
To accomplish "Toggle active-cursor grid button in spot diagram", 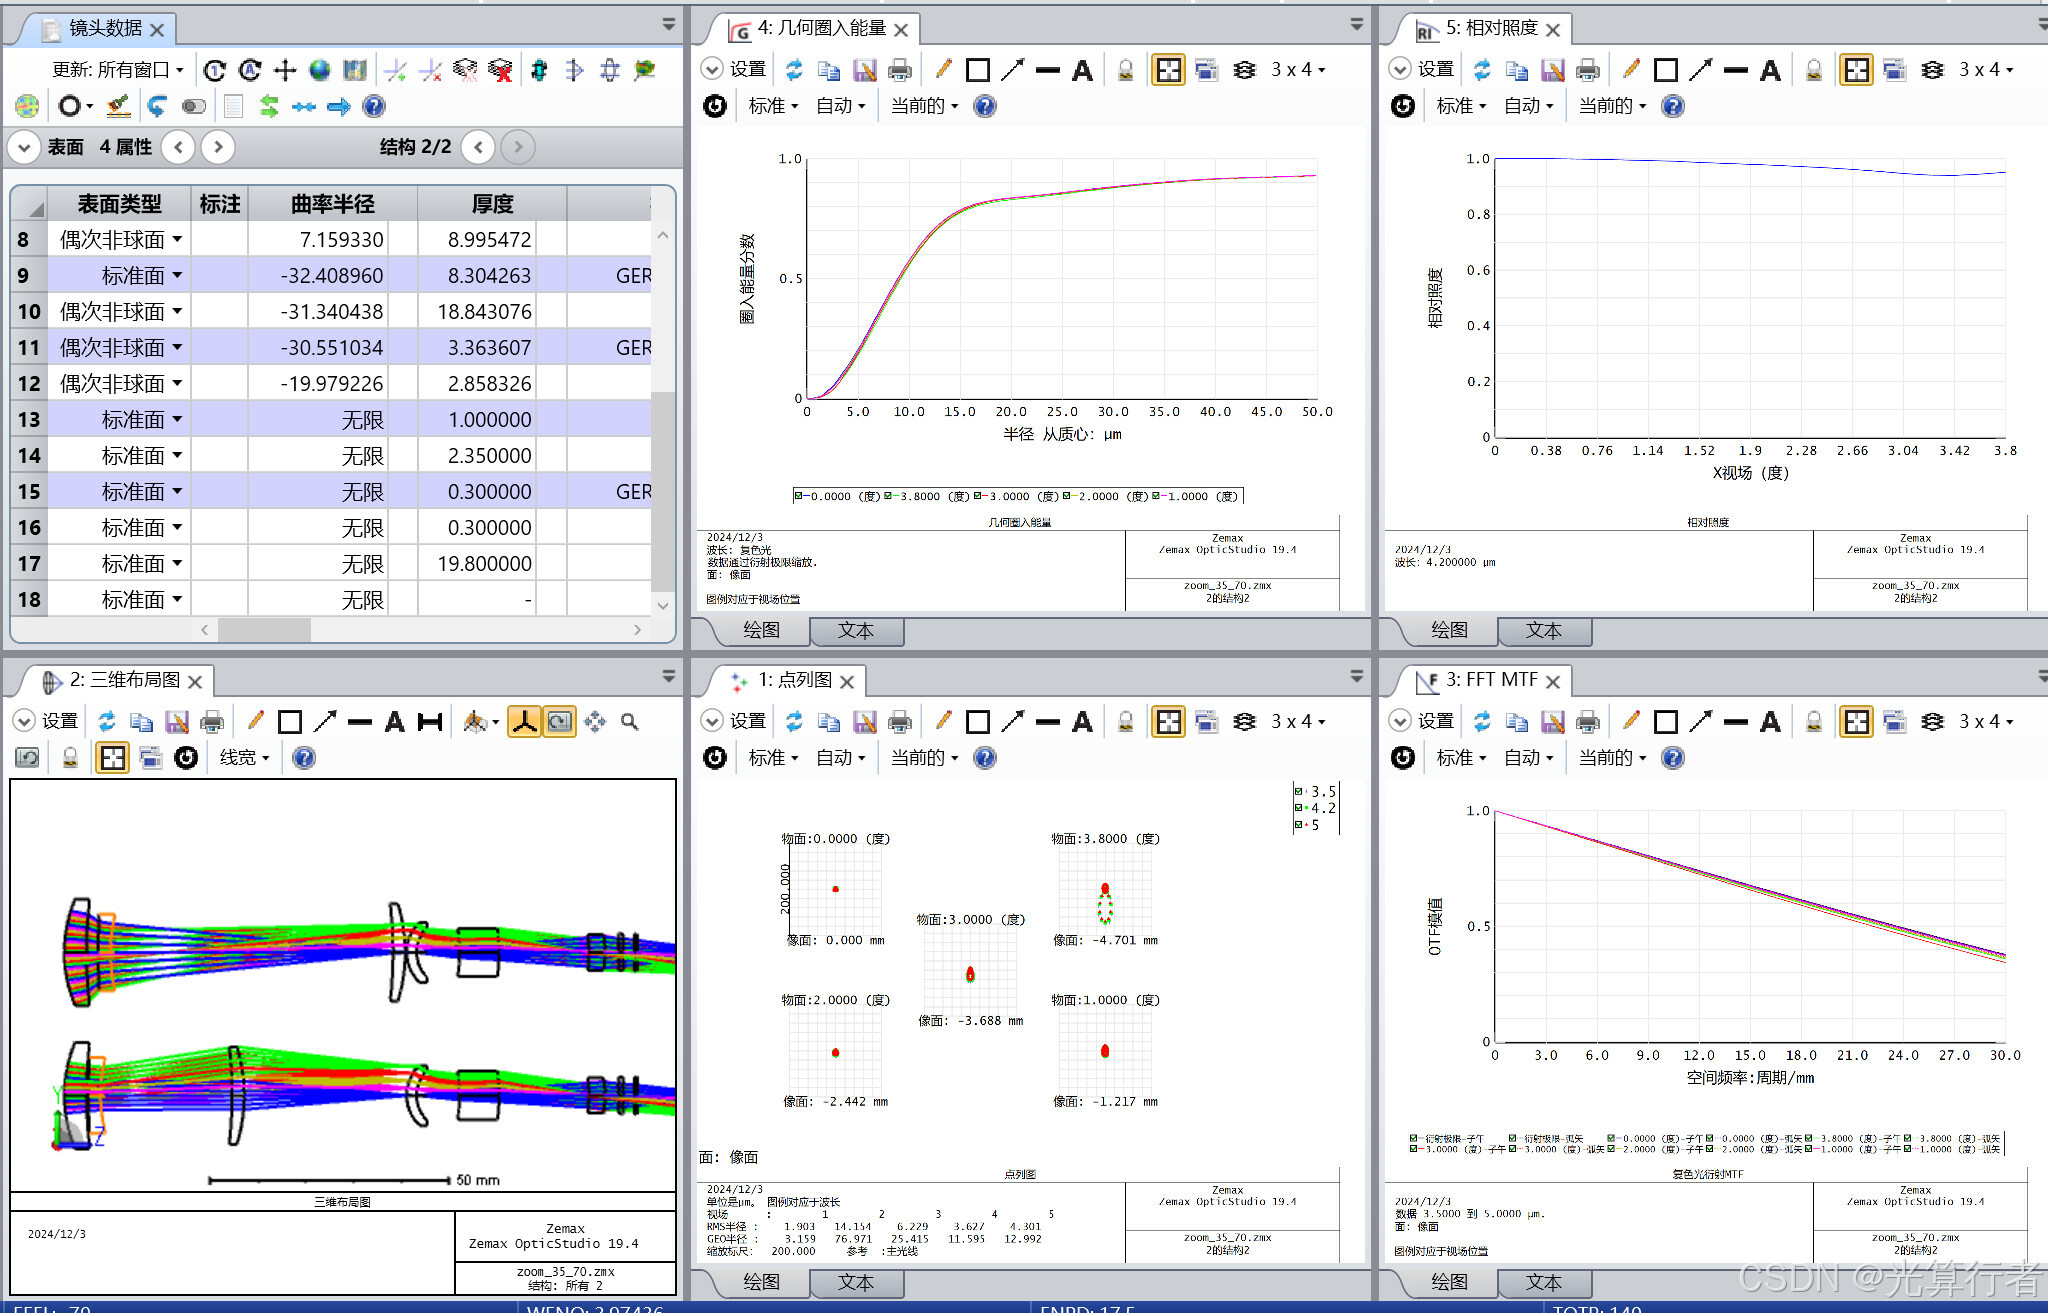I will pos(1168,722).
